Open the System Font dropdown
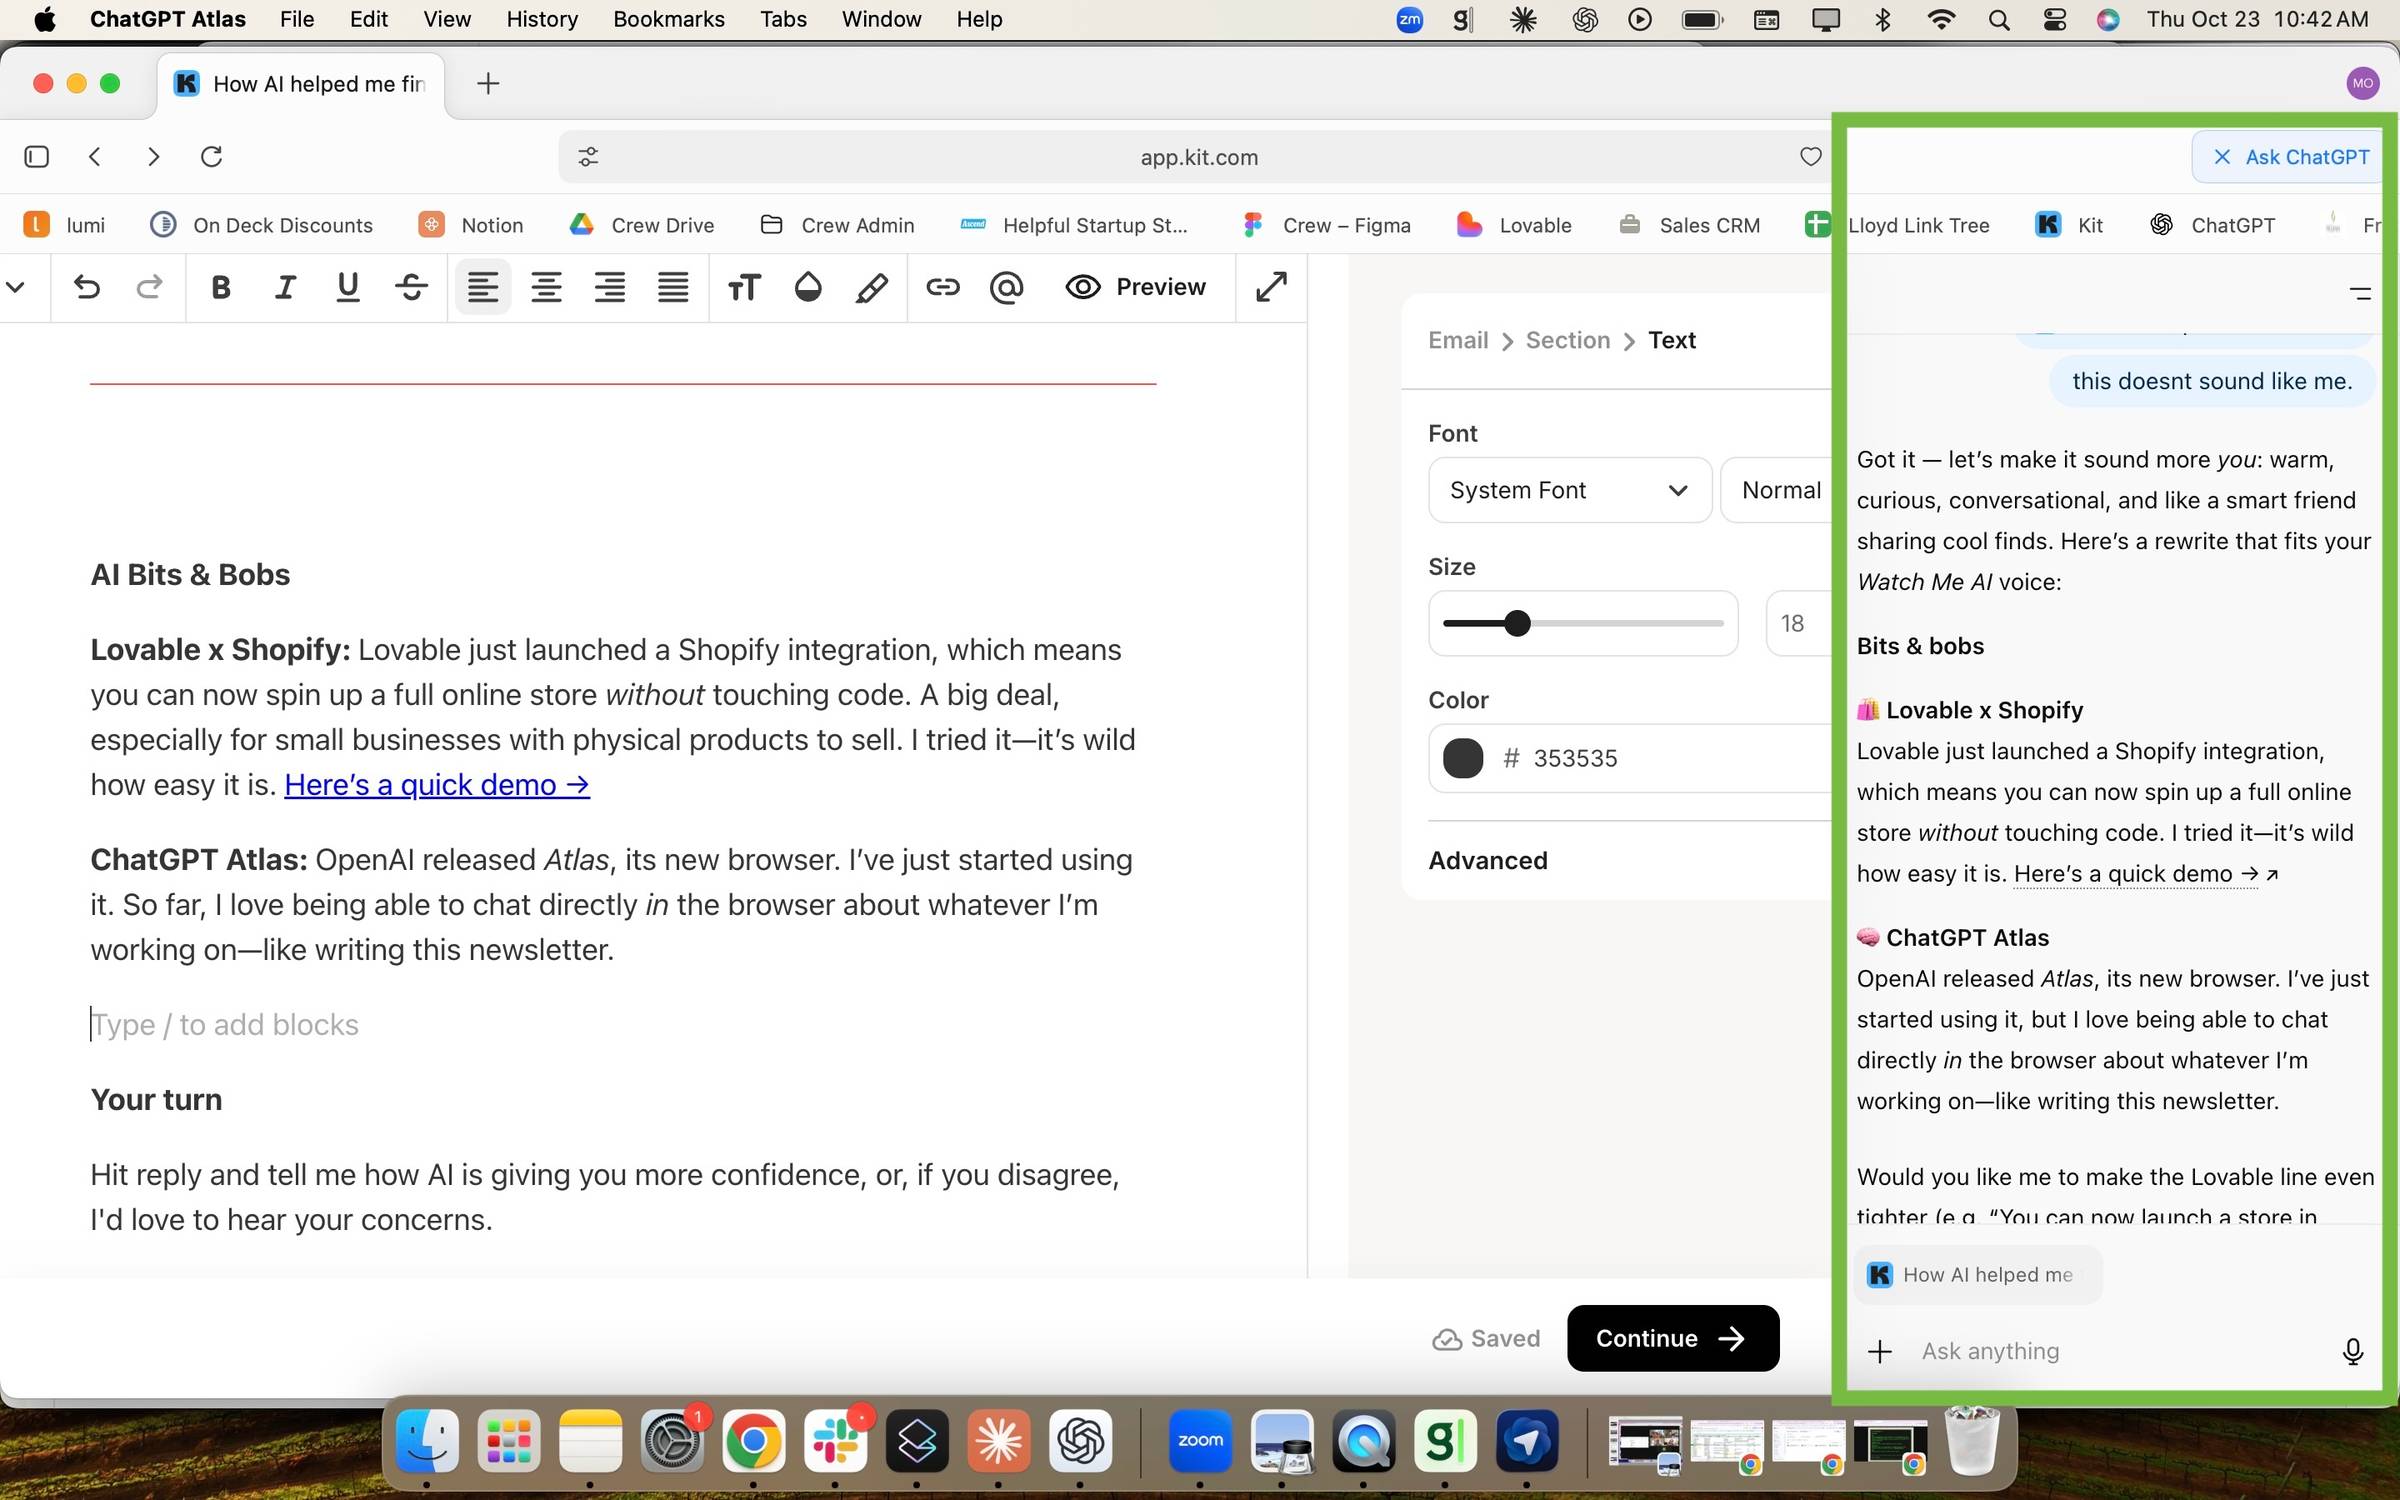The image size is (2400, 1500). point(1569,490)
